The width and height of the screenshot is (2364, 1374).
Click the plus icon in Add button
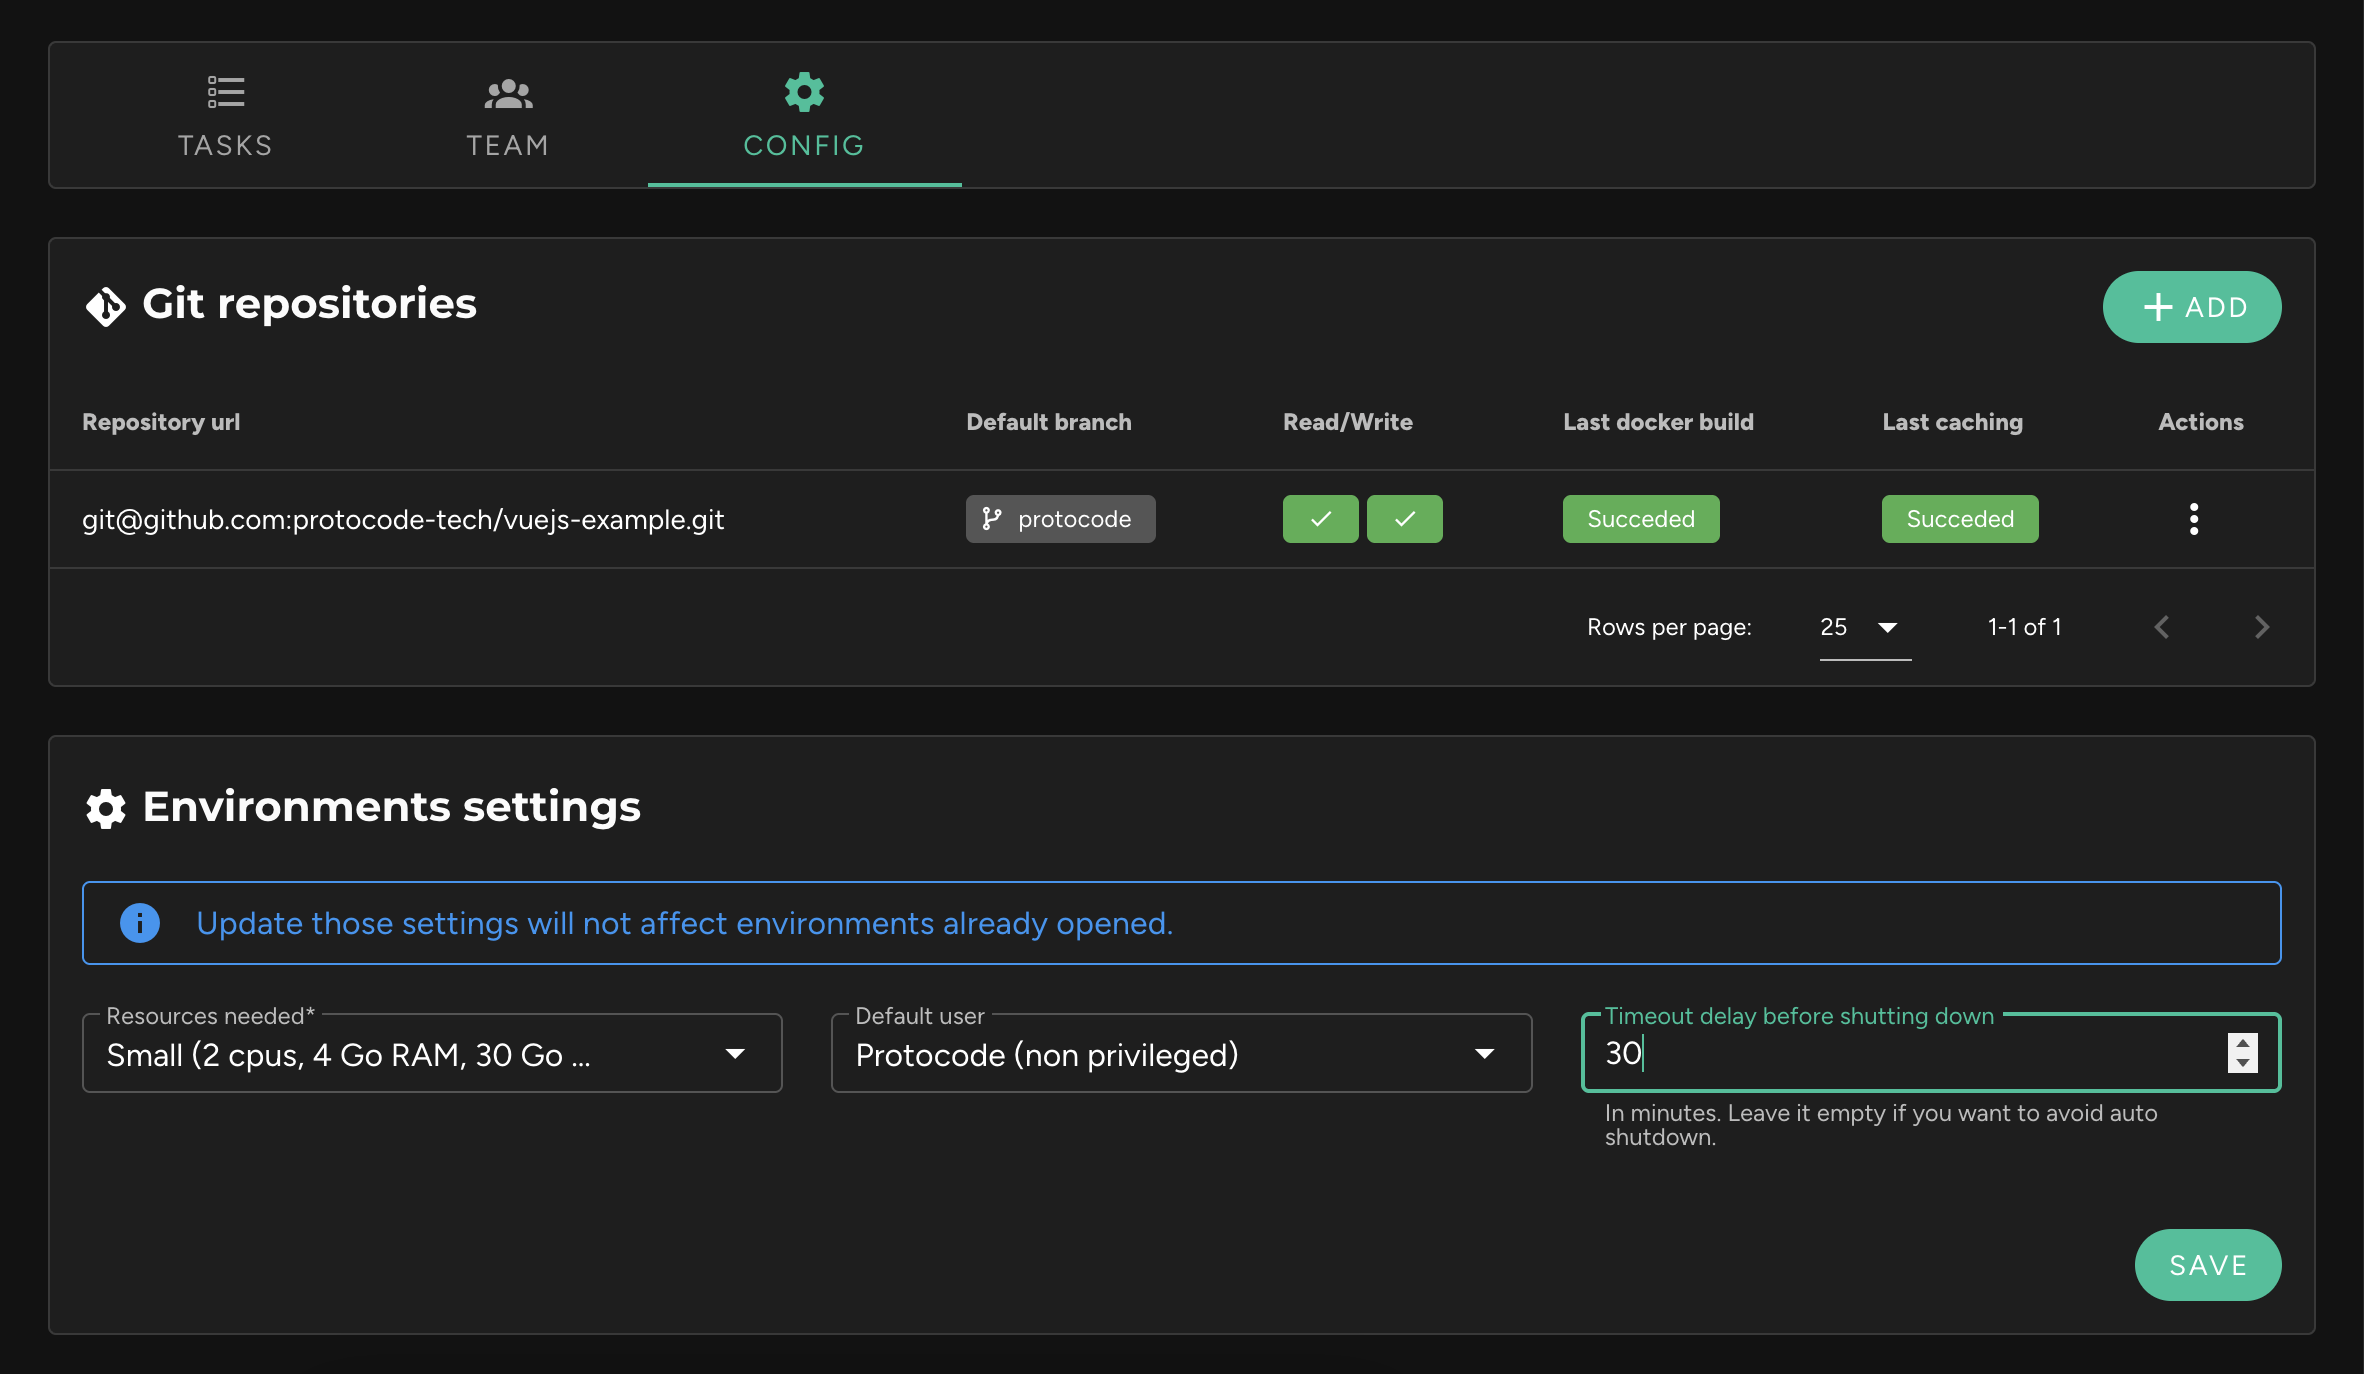tap(2158, 307)
